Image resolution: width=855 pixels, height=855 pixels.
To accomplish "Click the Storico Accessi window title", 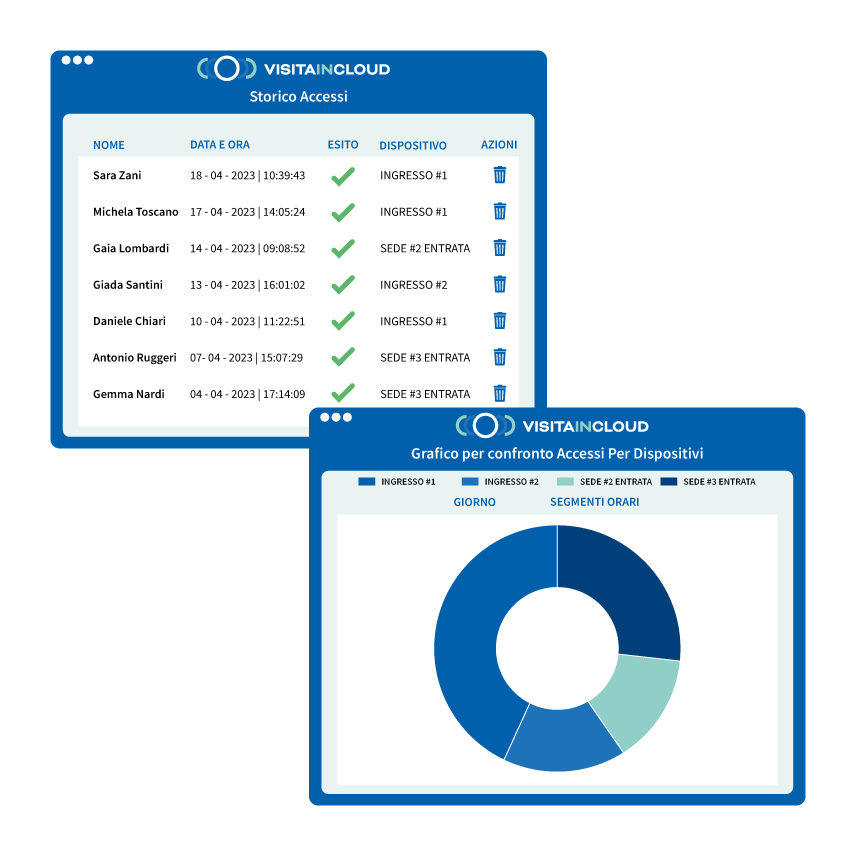I will (298, 97).
